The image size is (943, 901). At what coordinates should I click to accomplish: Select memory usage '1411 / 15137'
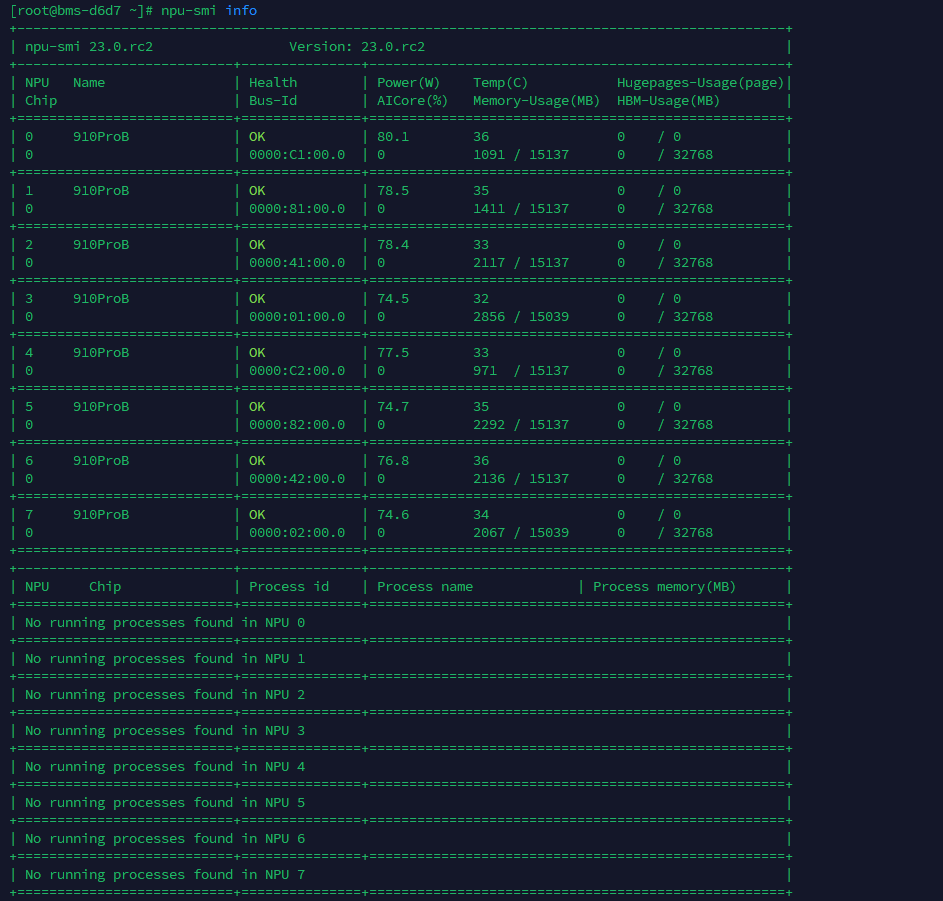click(521, 209)
